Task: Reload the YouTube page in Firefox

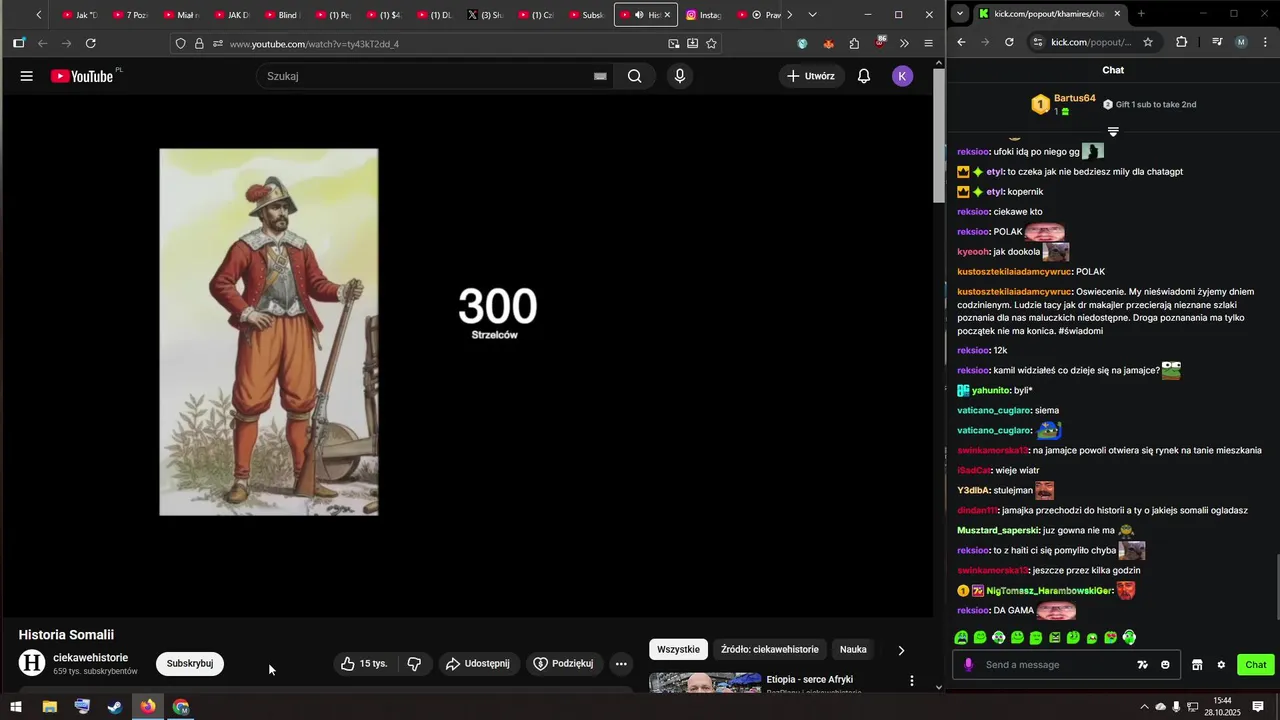Action: 91,44
